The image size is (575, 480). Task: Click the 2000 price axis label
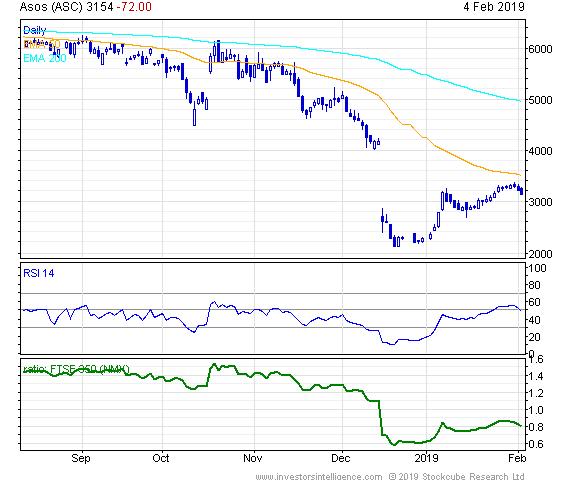click(540, 253)
